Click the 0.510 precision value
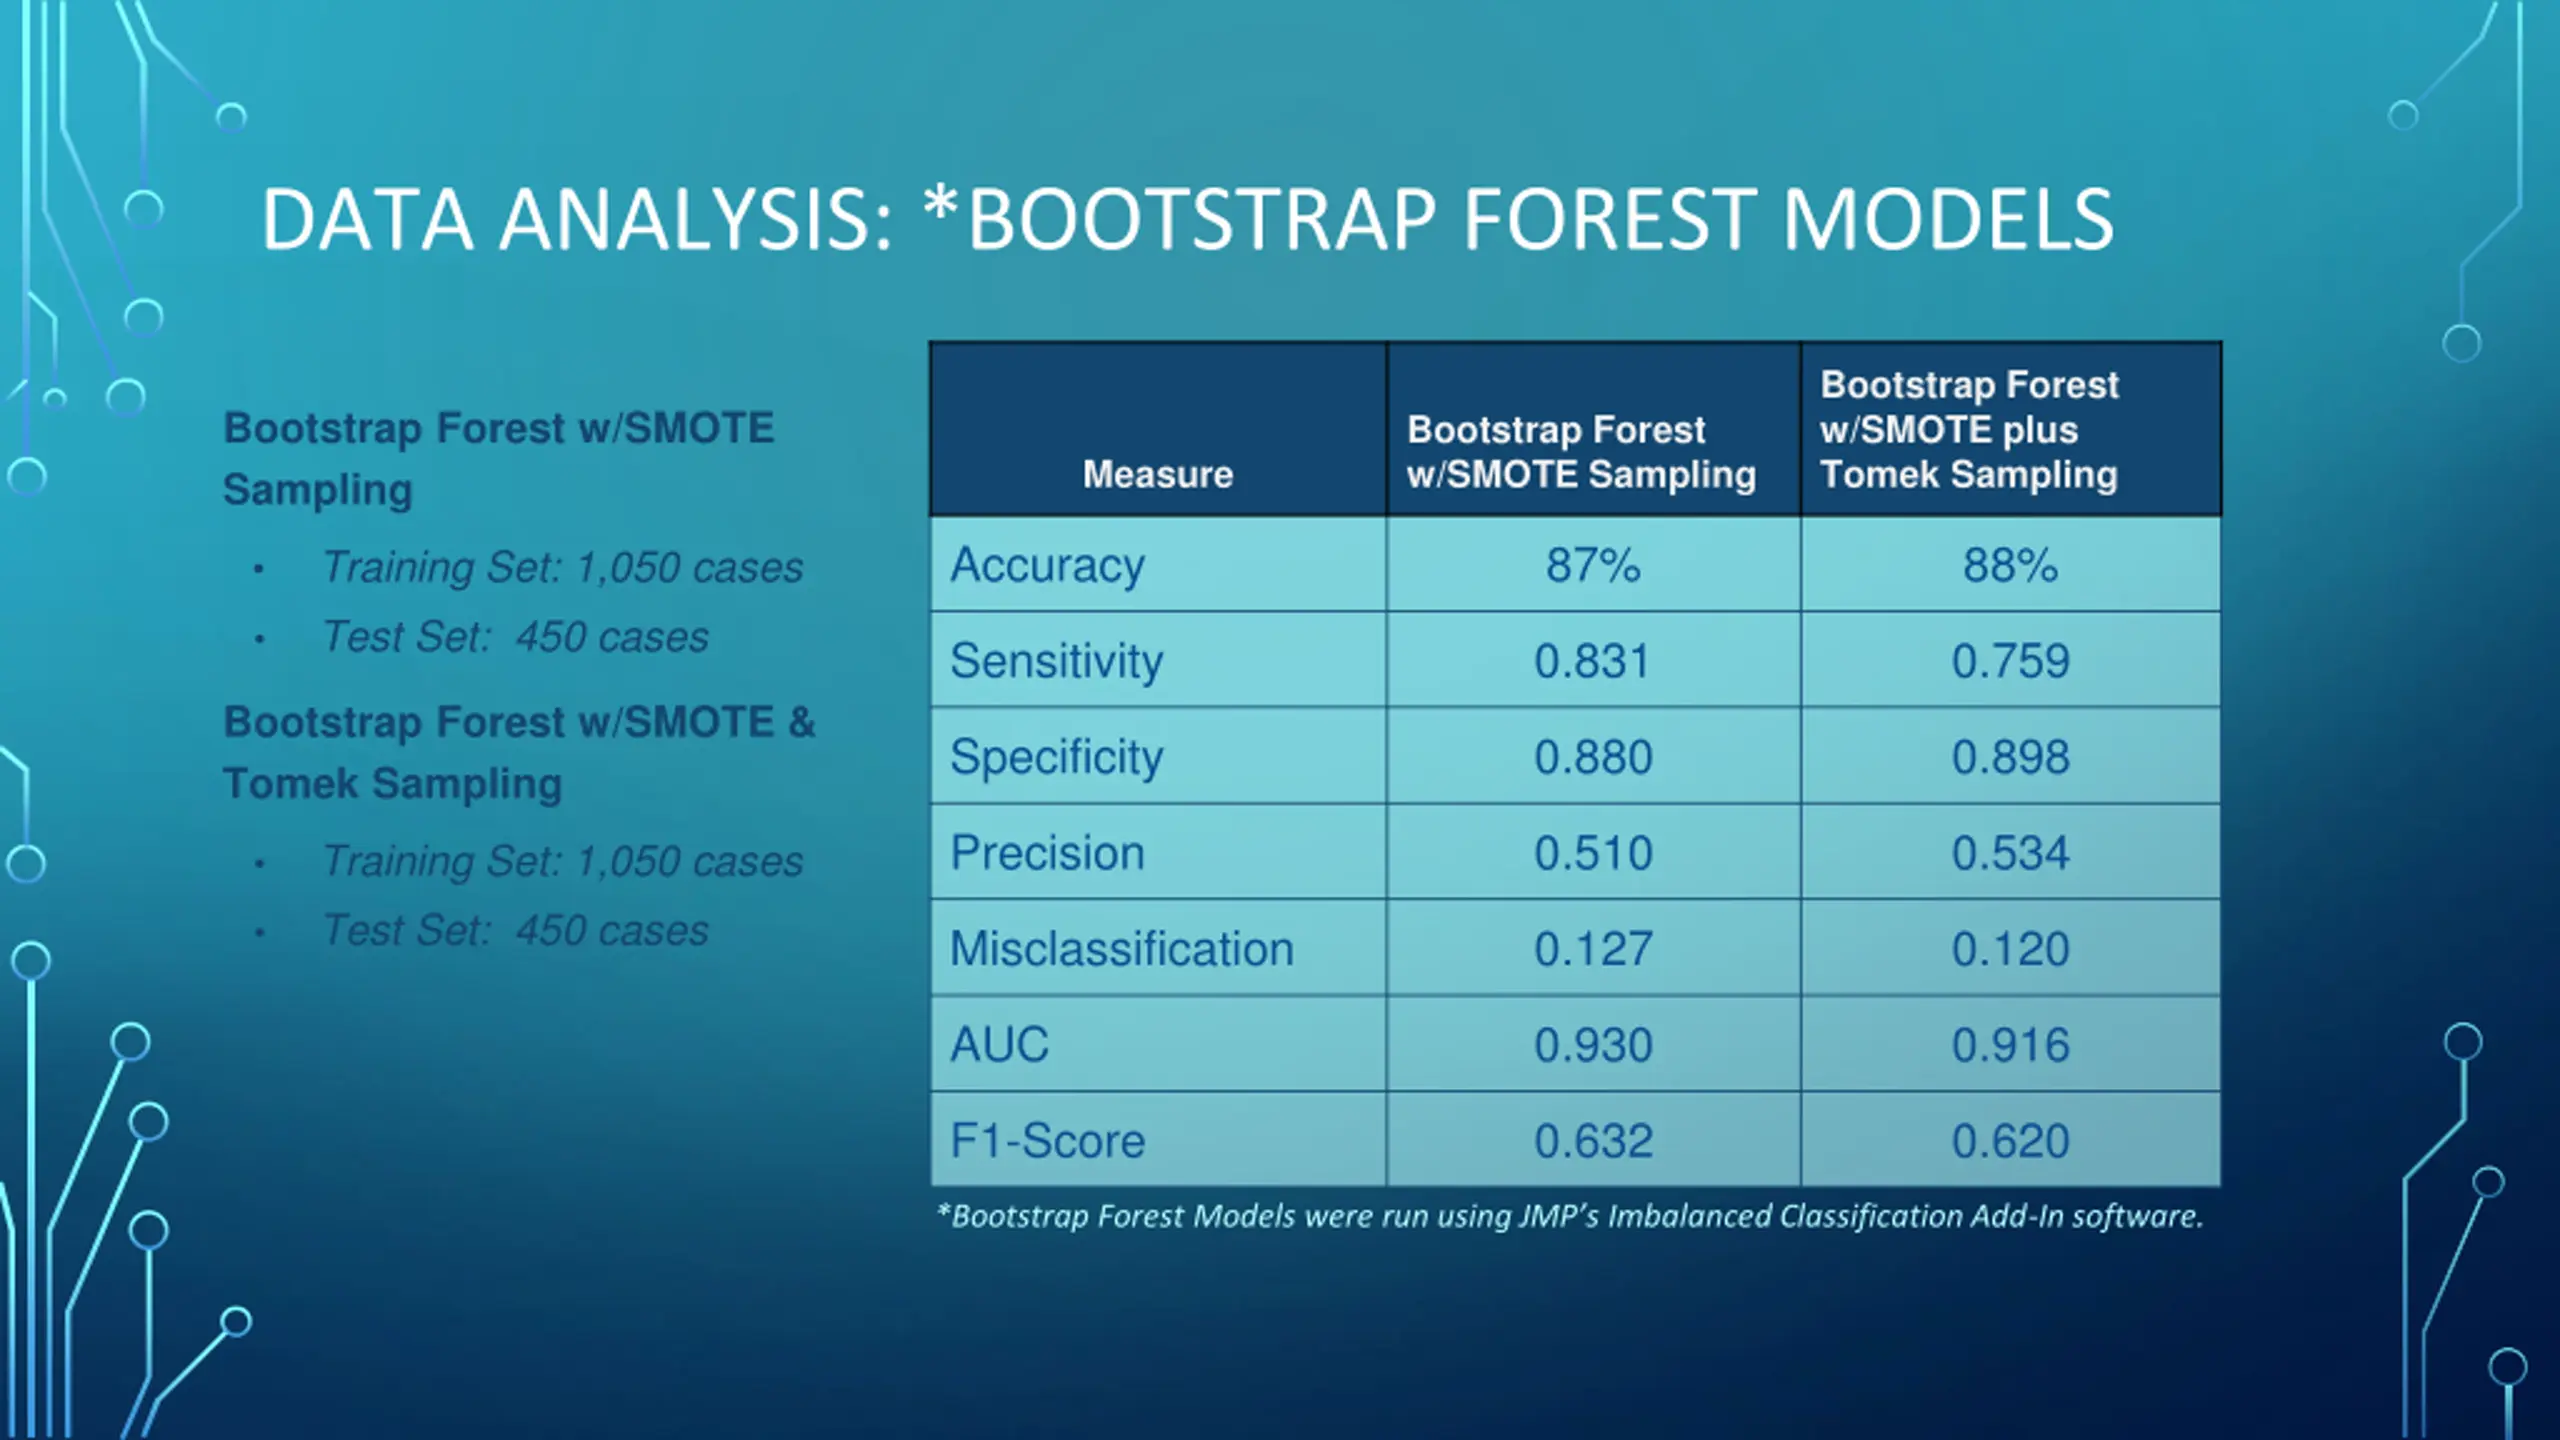This screenshot has height=1440, width=2560. click(x=1593, y=853)
